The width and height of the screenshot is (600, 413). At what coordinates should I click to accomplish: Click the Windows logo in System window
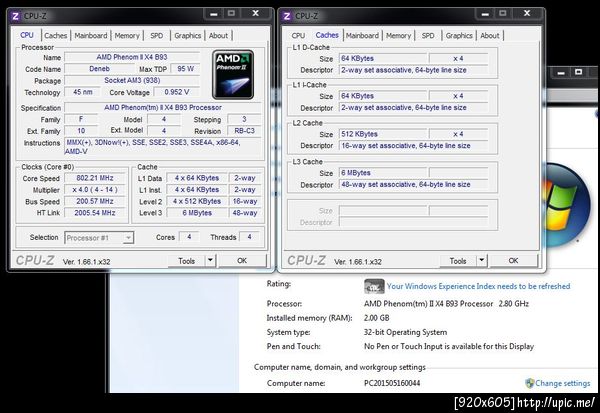point(566,205)
